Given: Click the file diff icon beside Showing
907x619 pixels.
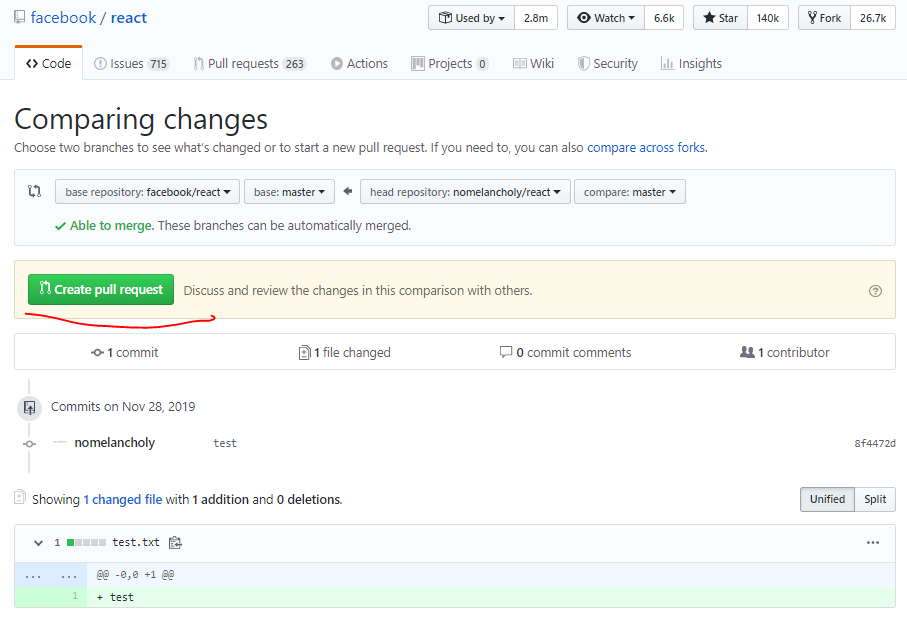Looking at the screenshot, I should pyautogui.click(x=20, y=497).
